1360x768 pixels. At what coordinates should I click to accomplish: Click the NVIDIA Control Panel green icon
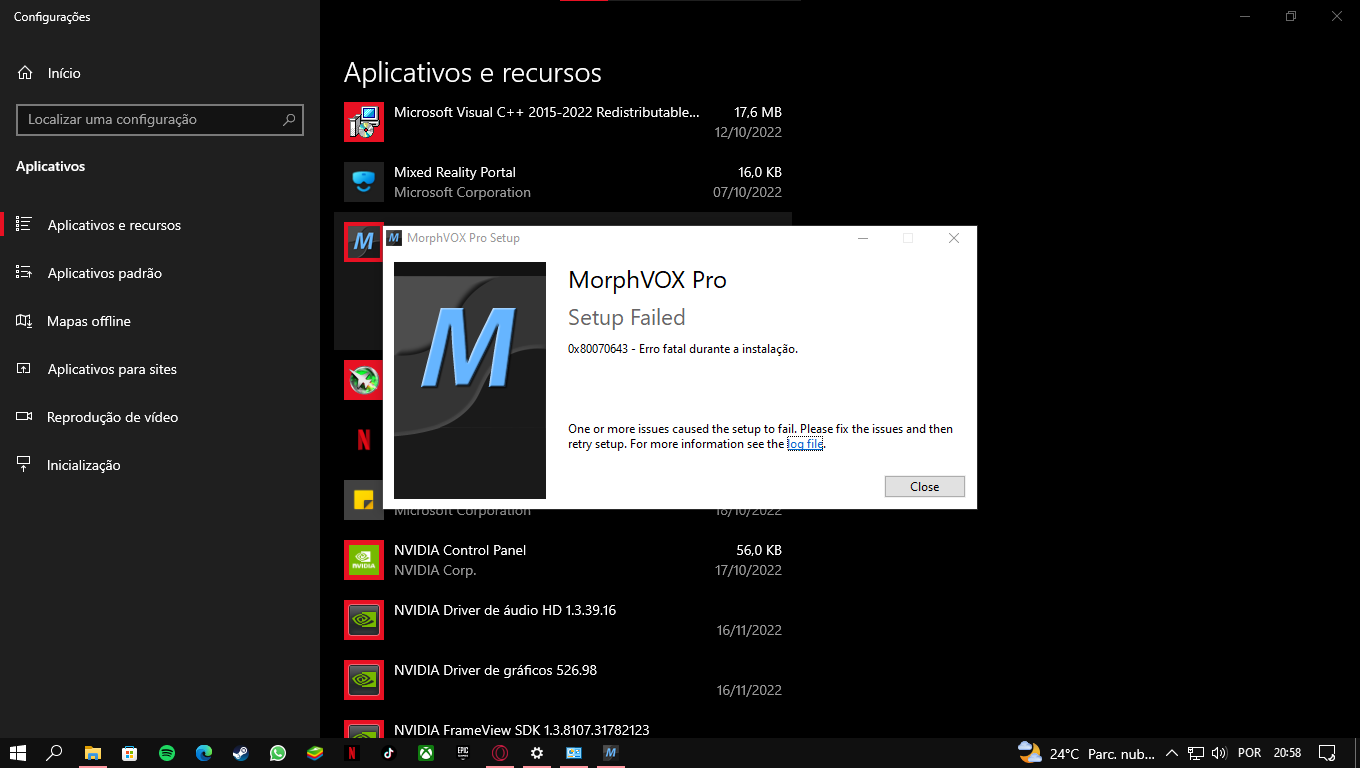point(364,560)
